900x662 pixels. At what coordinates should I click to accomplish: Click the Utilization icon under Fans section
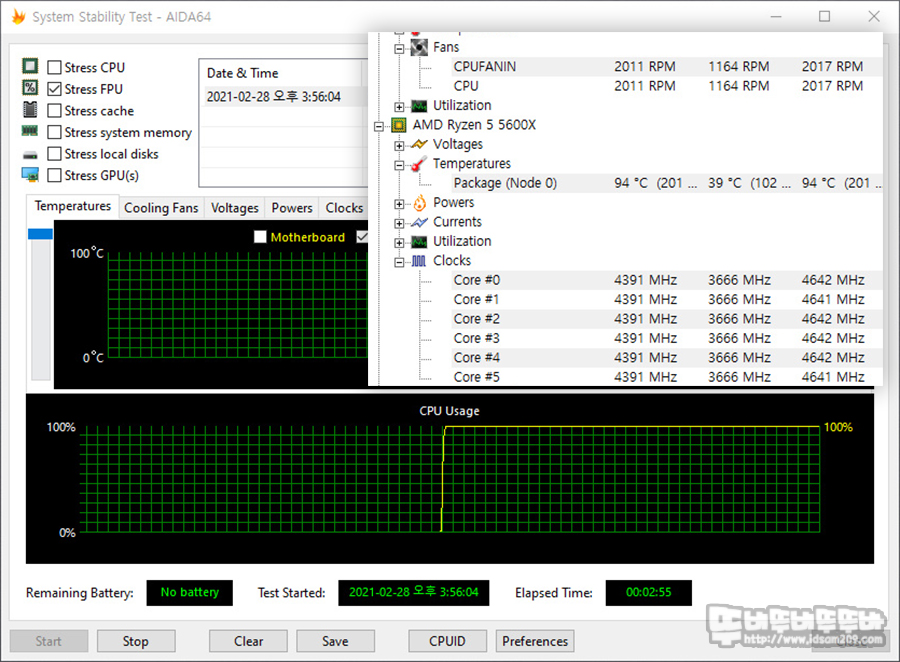tap(419, 106)
